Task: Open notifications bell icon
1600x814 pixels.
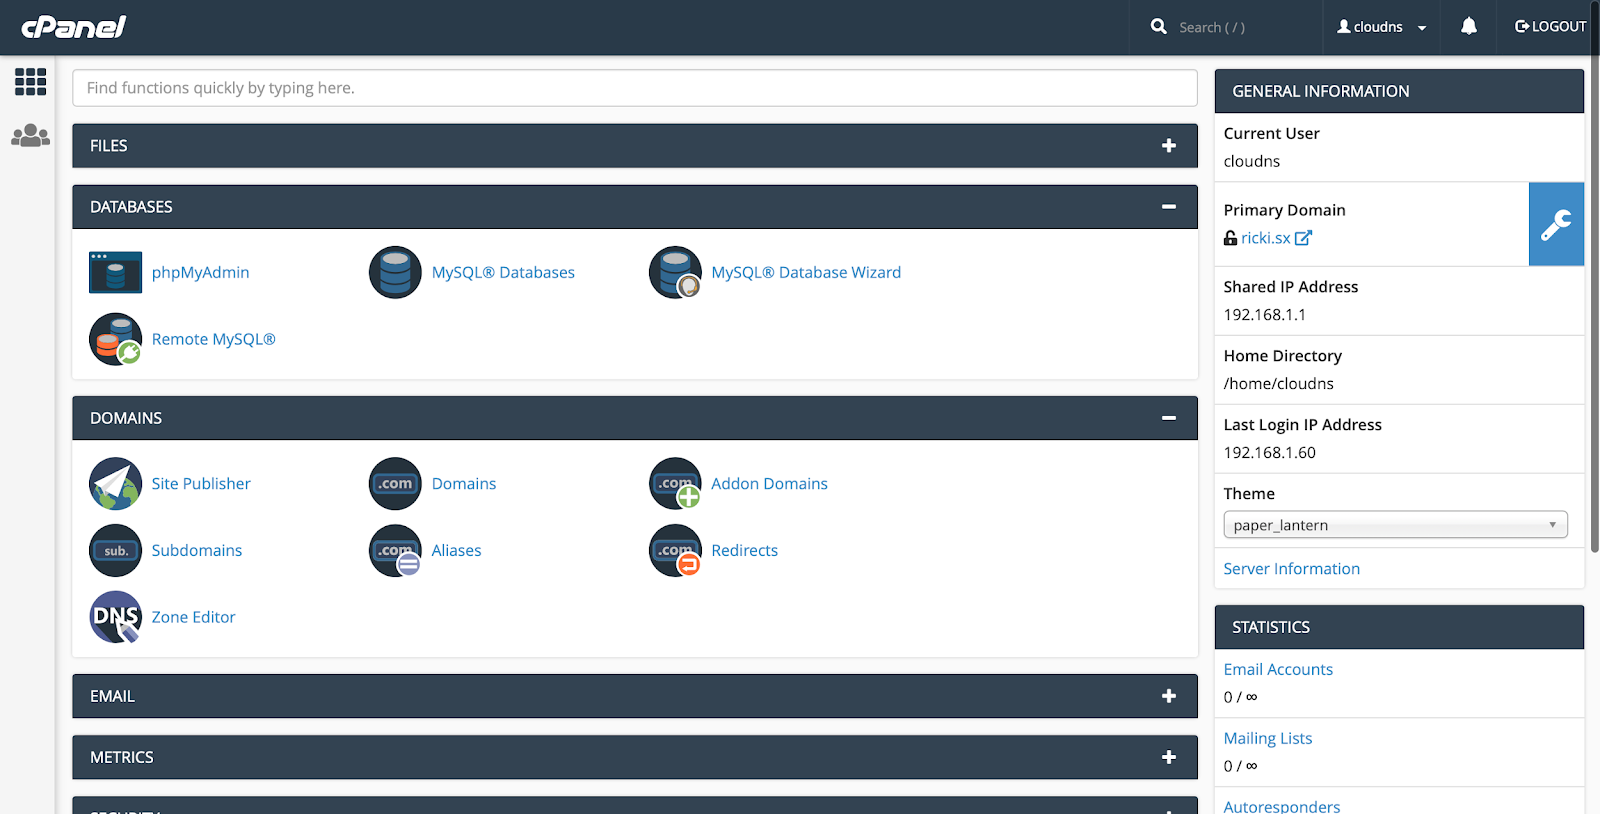Action: [1468, 27]
